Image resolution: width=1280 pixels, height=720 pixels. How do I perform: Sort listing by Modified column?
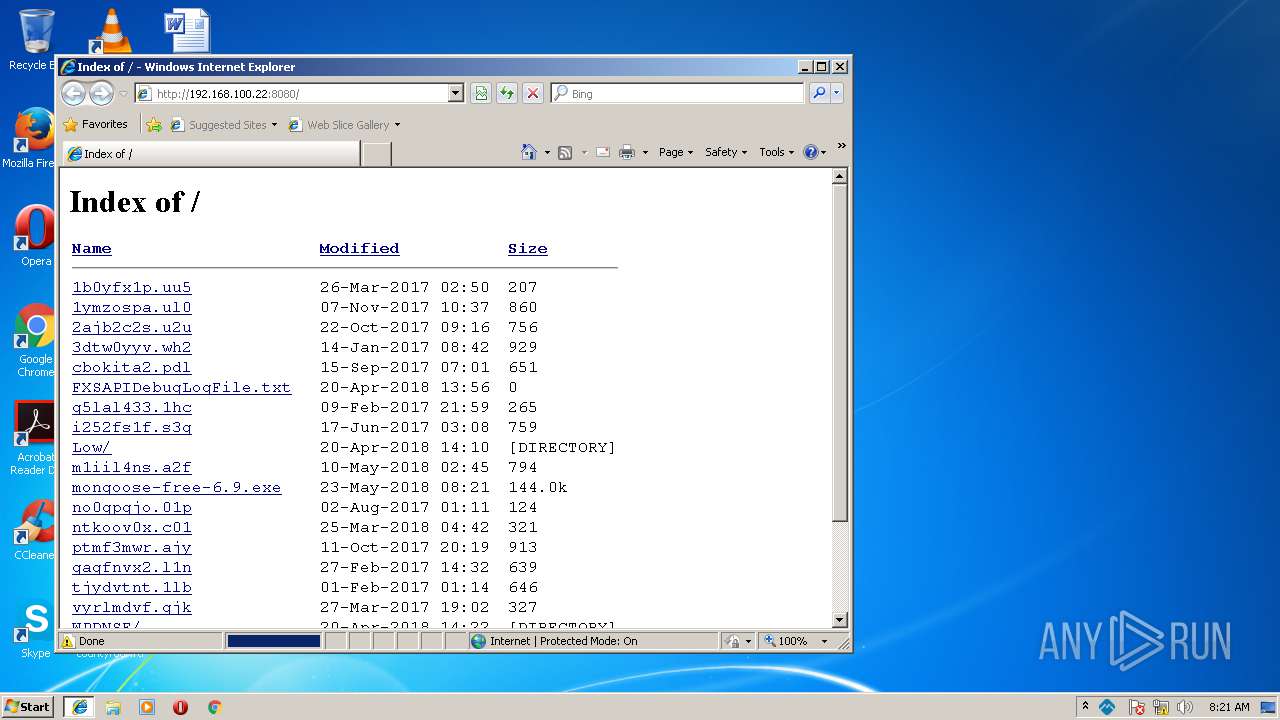pos(359,248)
